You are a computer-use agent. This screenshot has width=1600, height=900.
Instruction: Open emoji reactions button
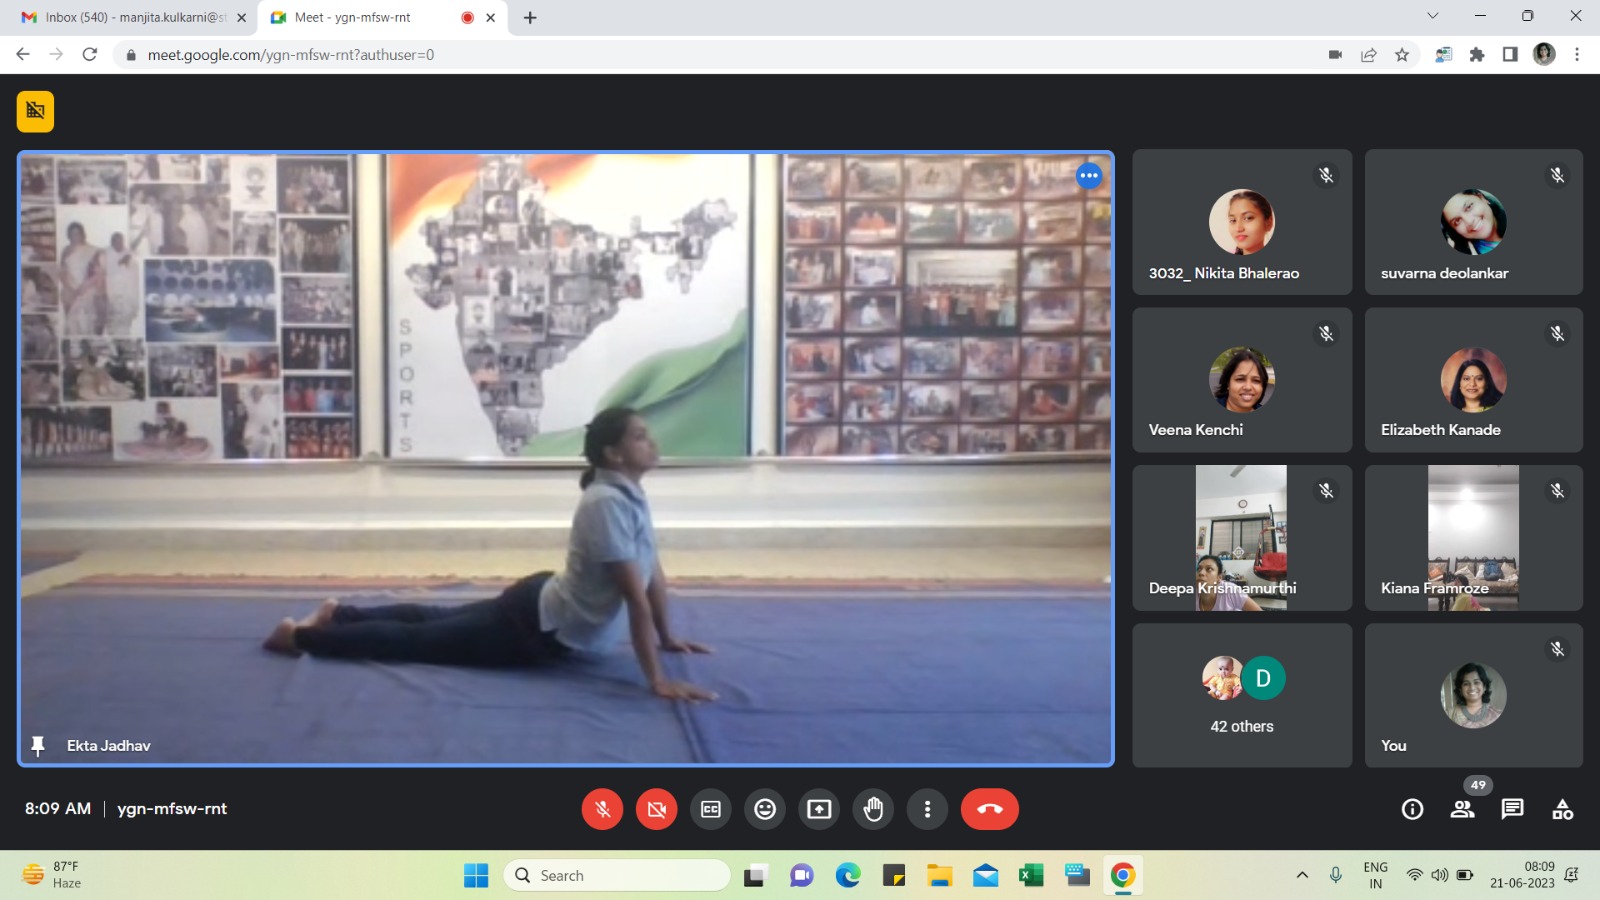[765, 809]
